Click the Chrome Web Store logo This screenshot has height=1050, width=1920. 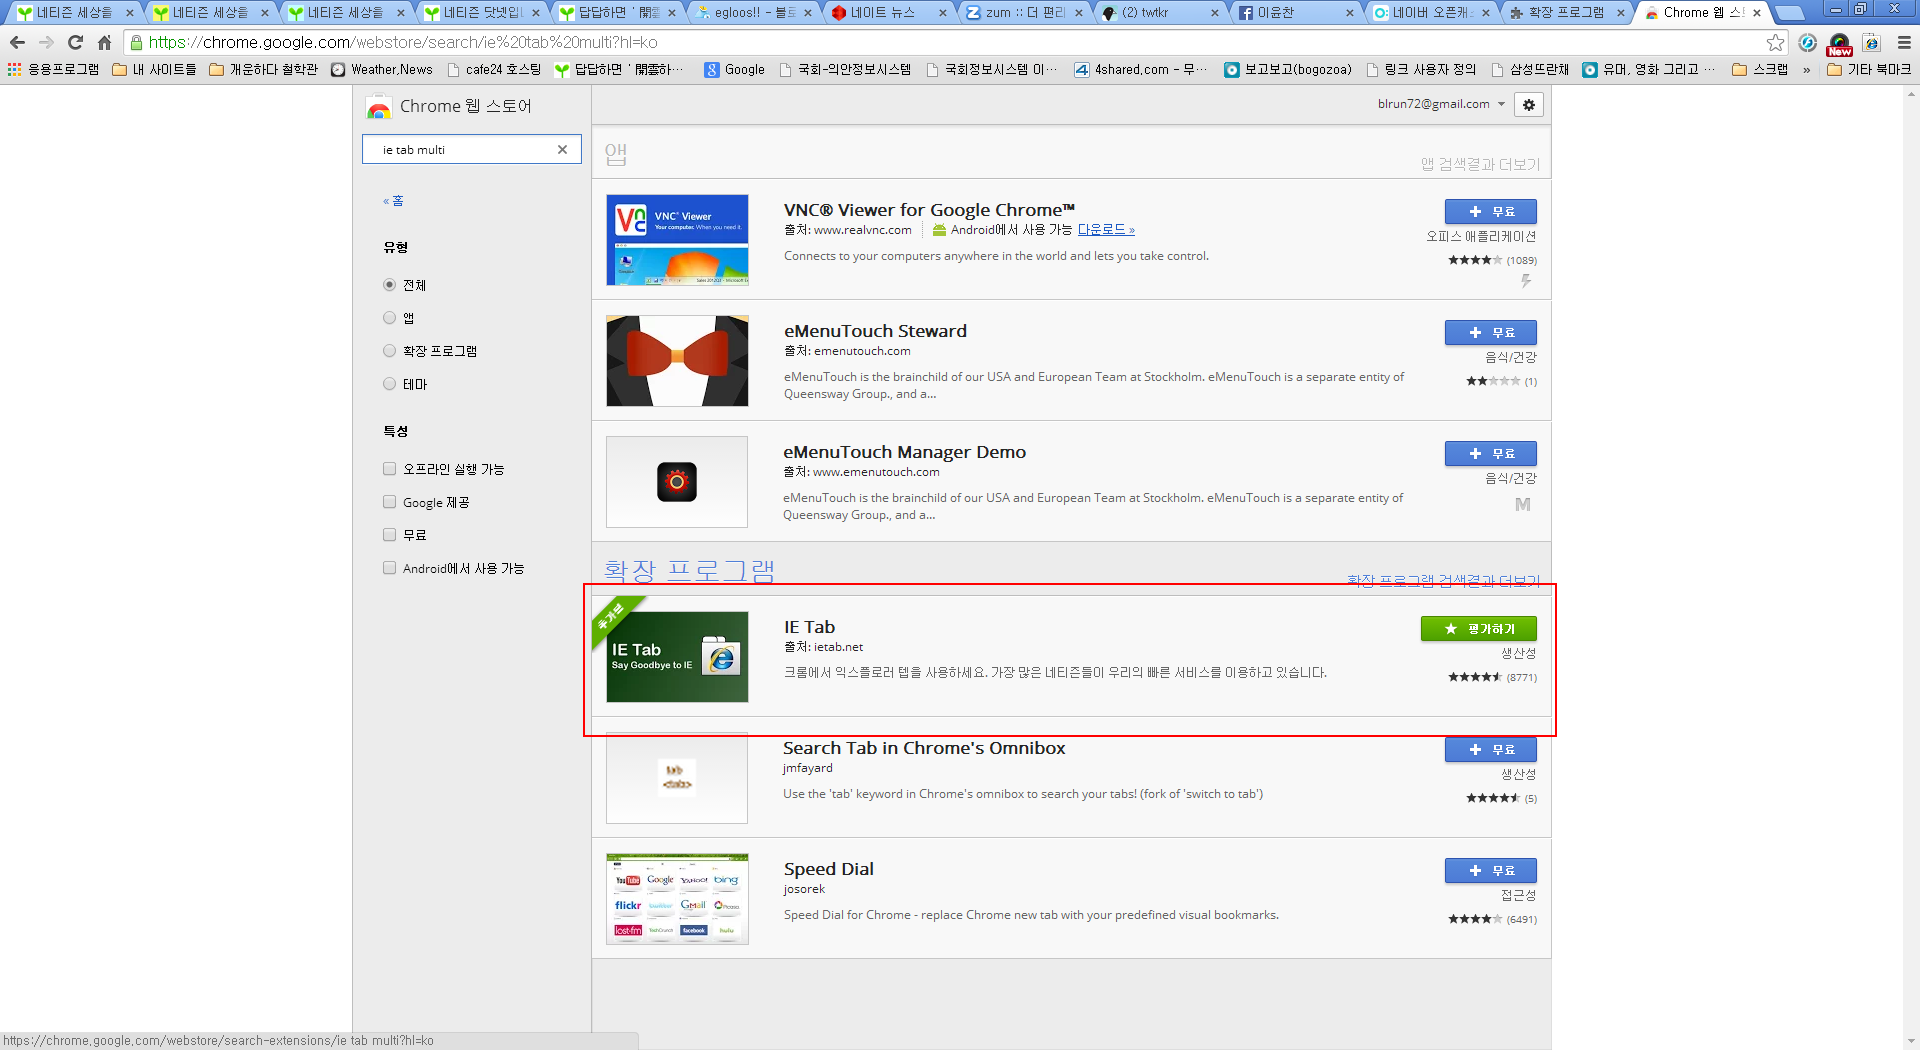point(379,106)
